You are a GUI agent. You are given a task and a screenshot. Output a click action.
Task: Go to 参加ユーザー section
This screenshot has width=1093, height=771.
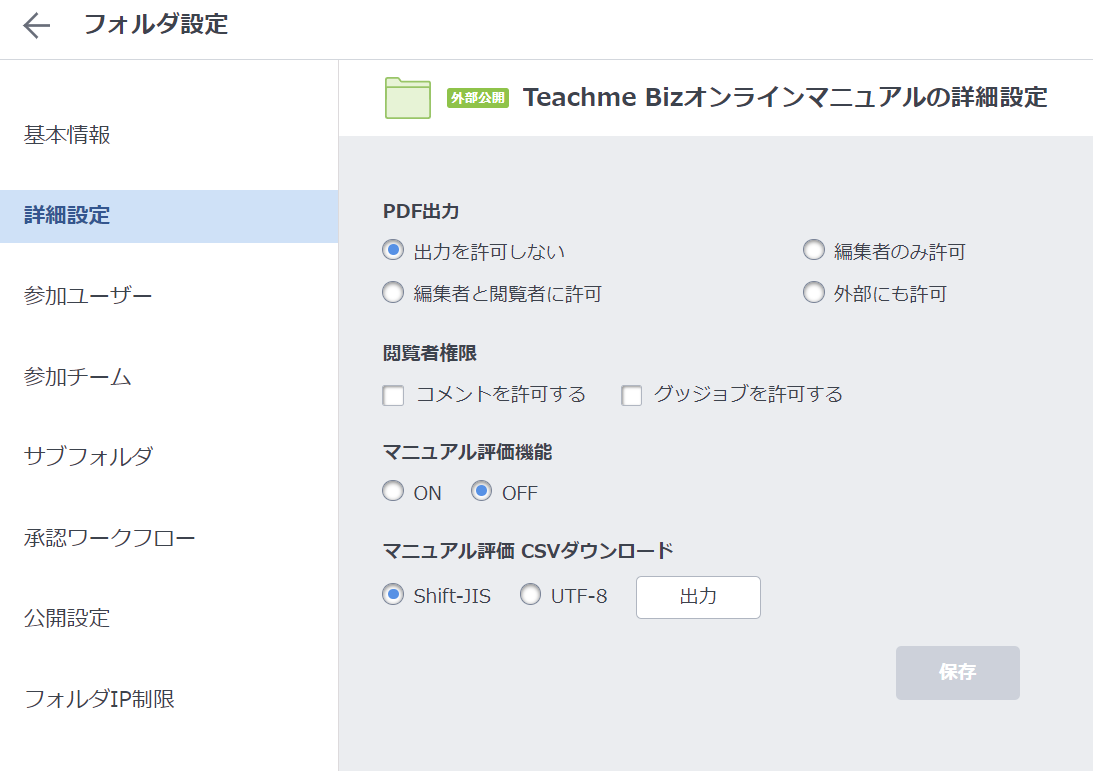click(88, 296)
